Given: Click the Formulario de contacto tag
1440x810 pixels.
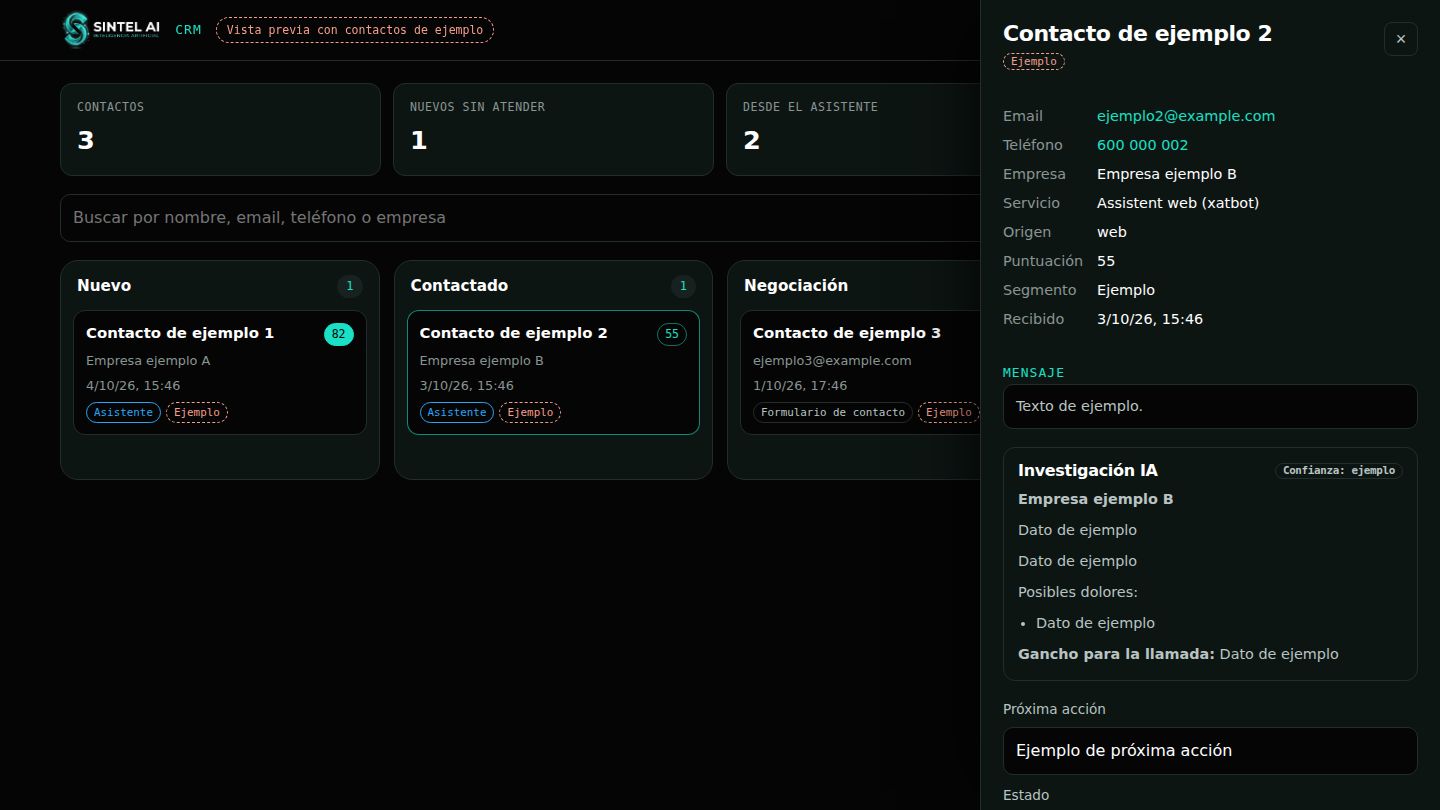Looking at the screenshot, I should point(833,412).
